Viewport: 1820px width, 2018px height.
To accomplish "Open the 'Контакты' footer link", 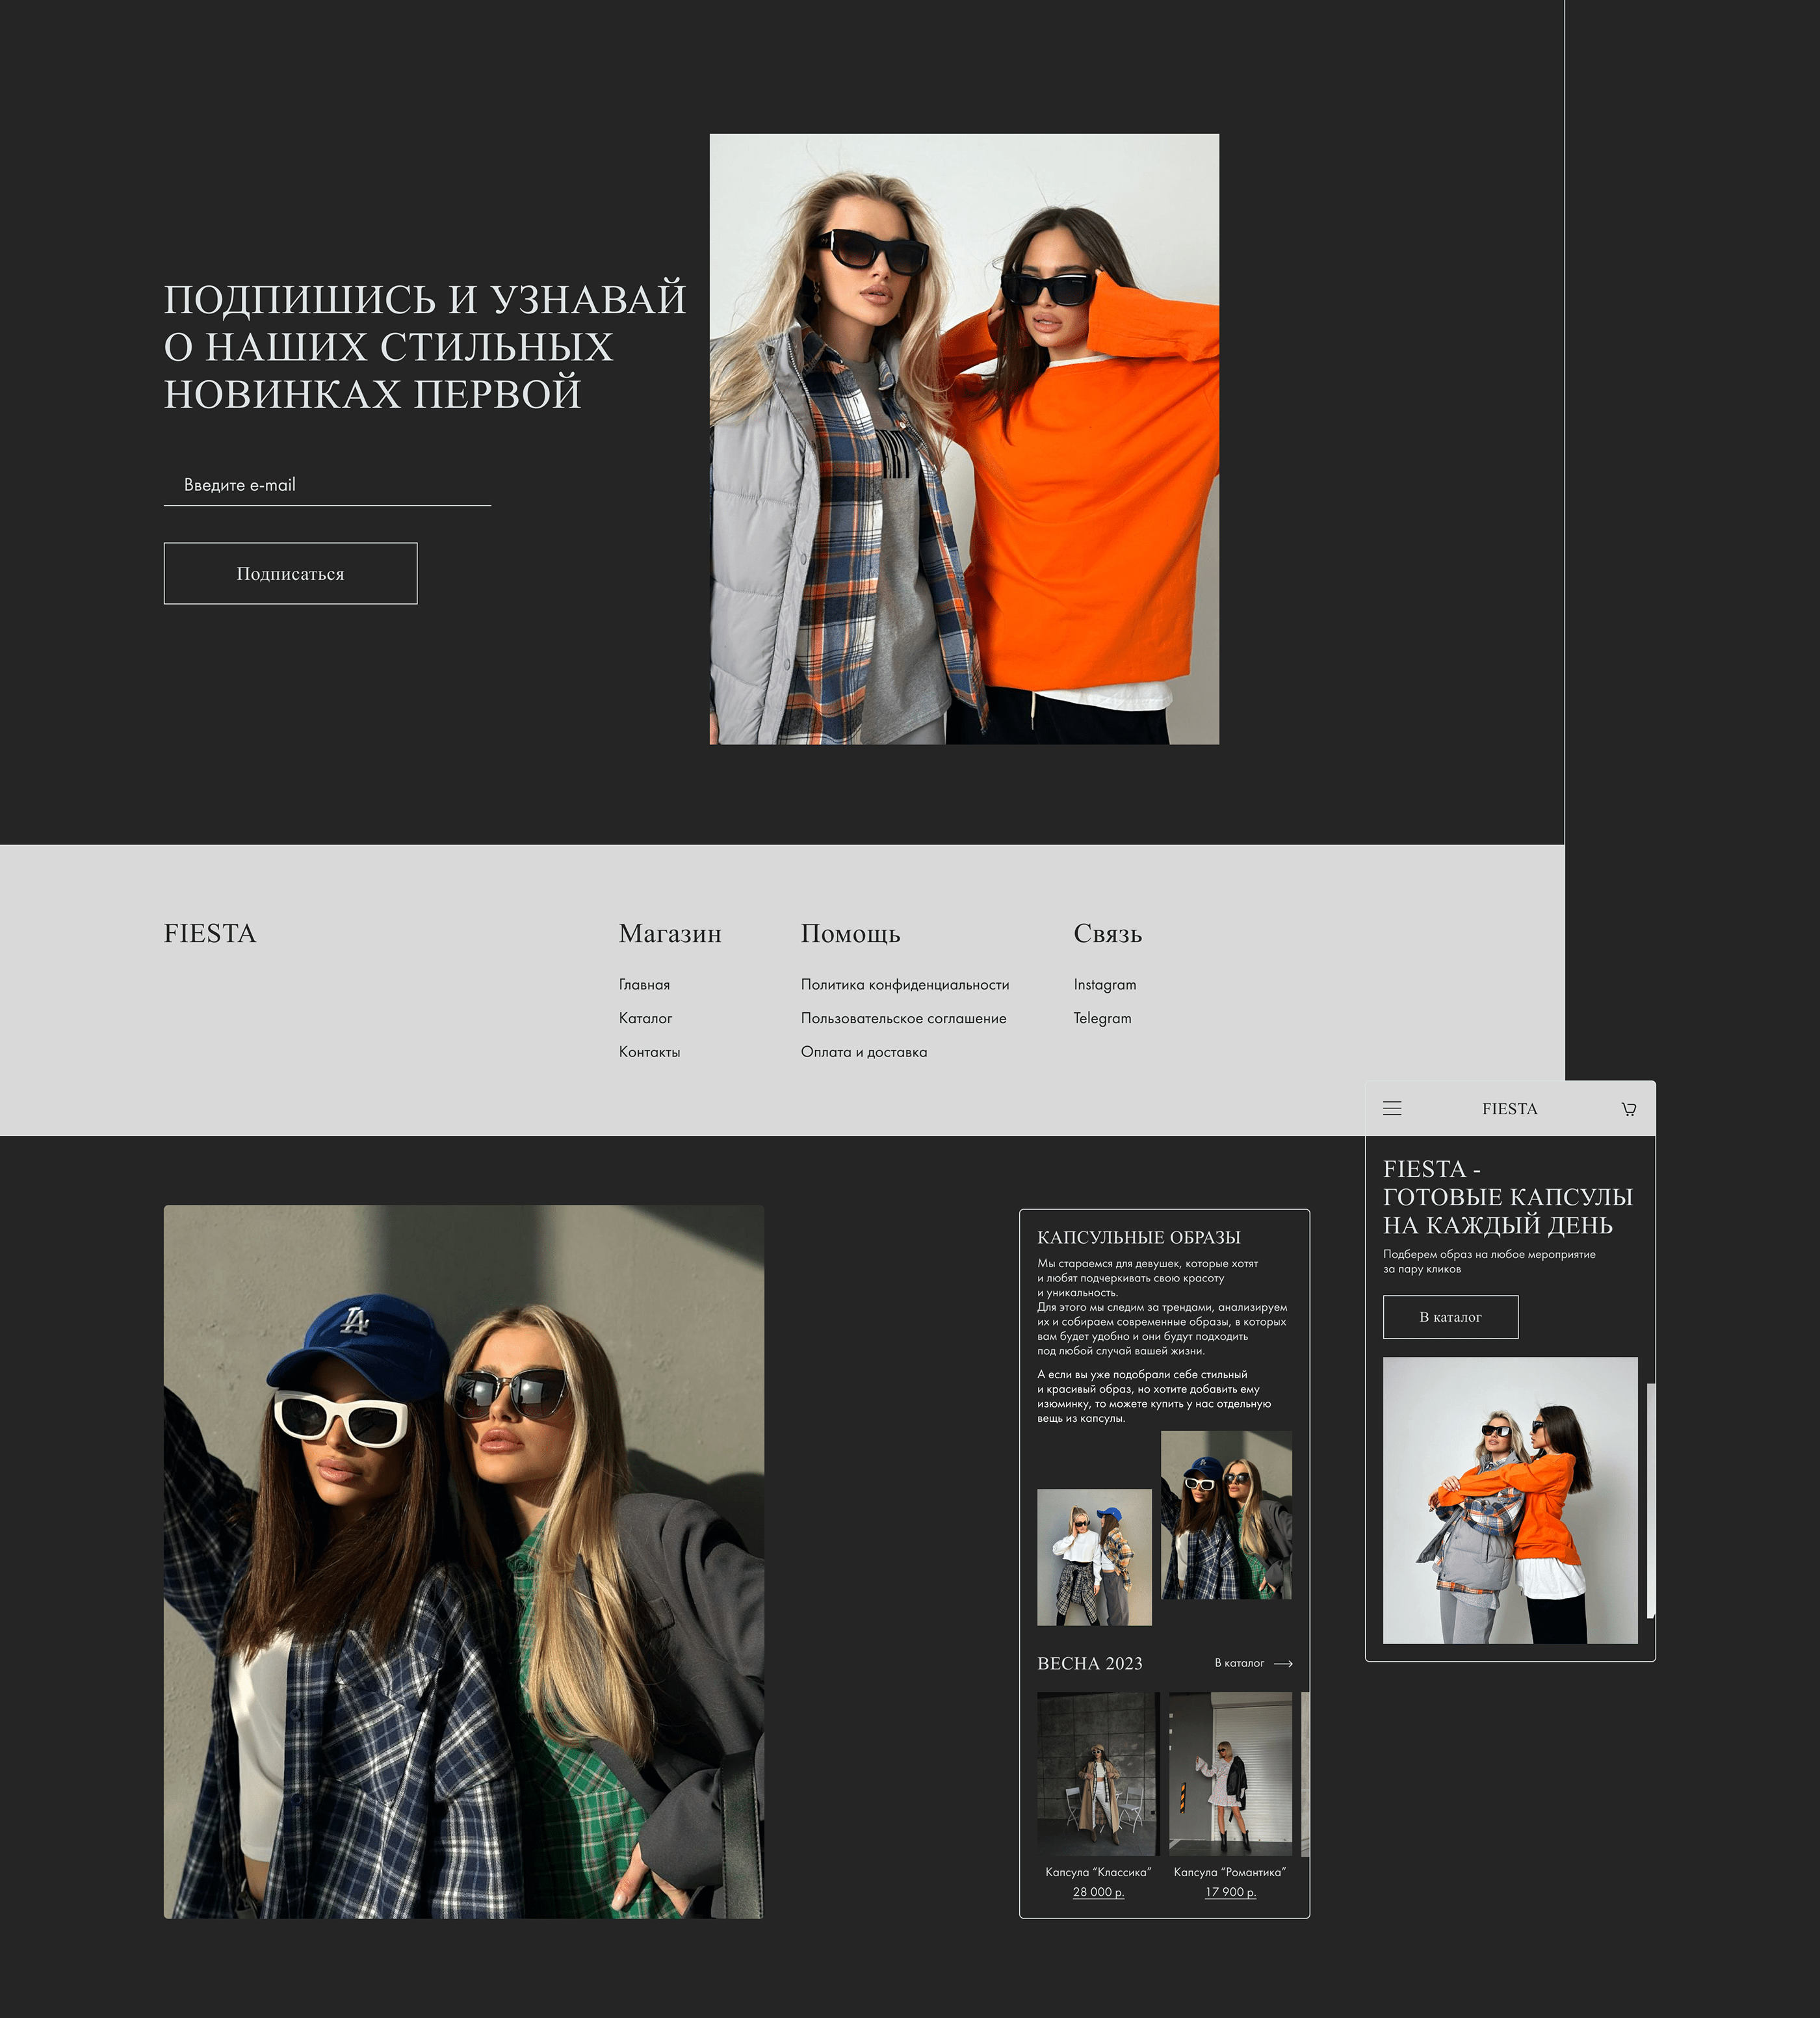I will (x=650, y=1052).
